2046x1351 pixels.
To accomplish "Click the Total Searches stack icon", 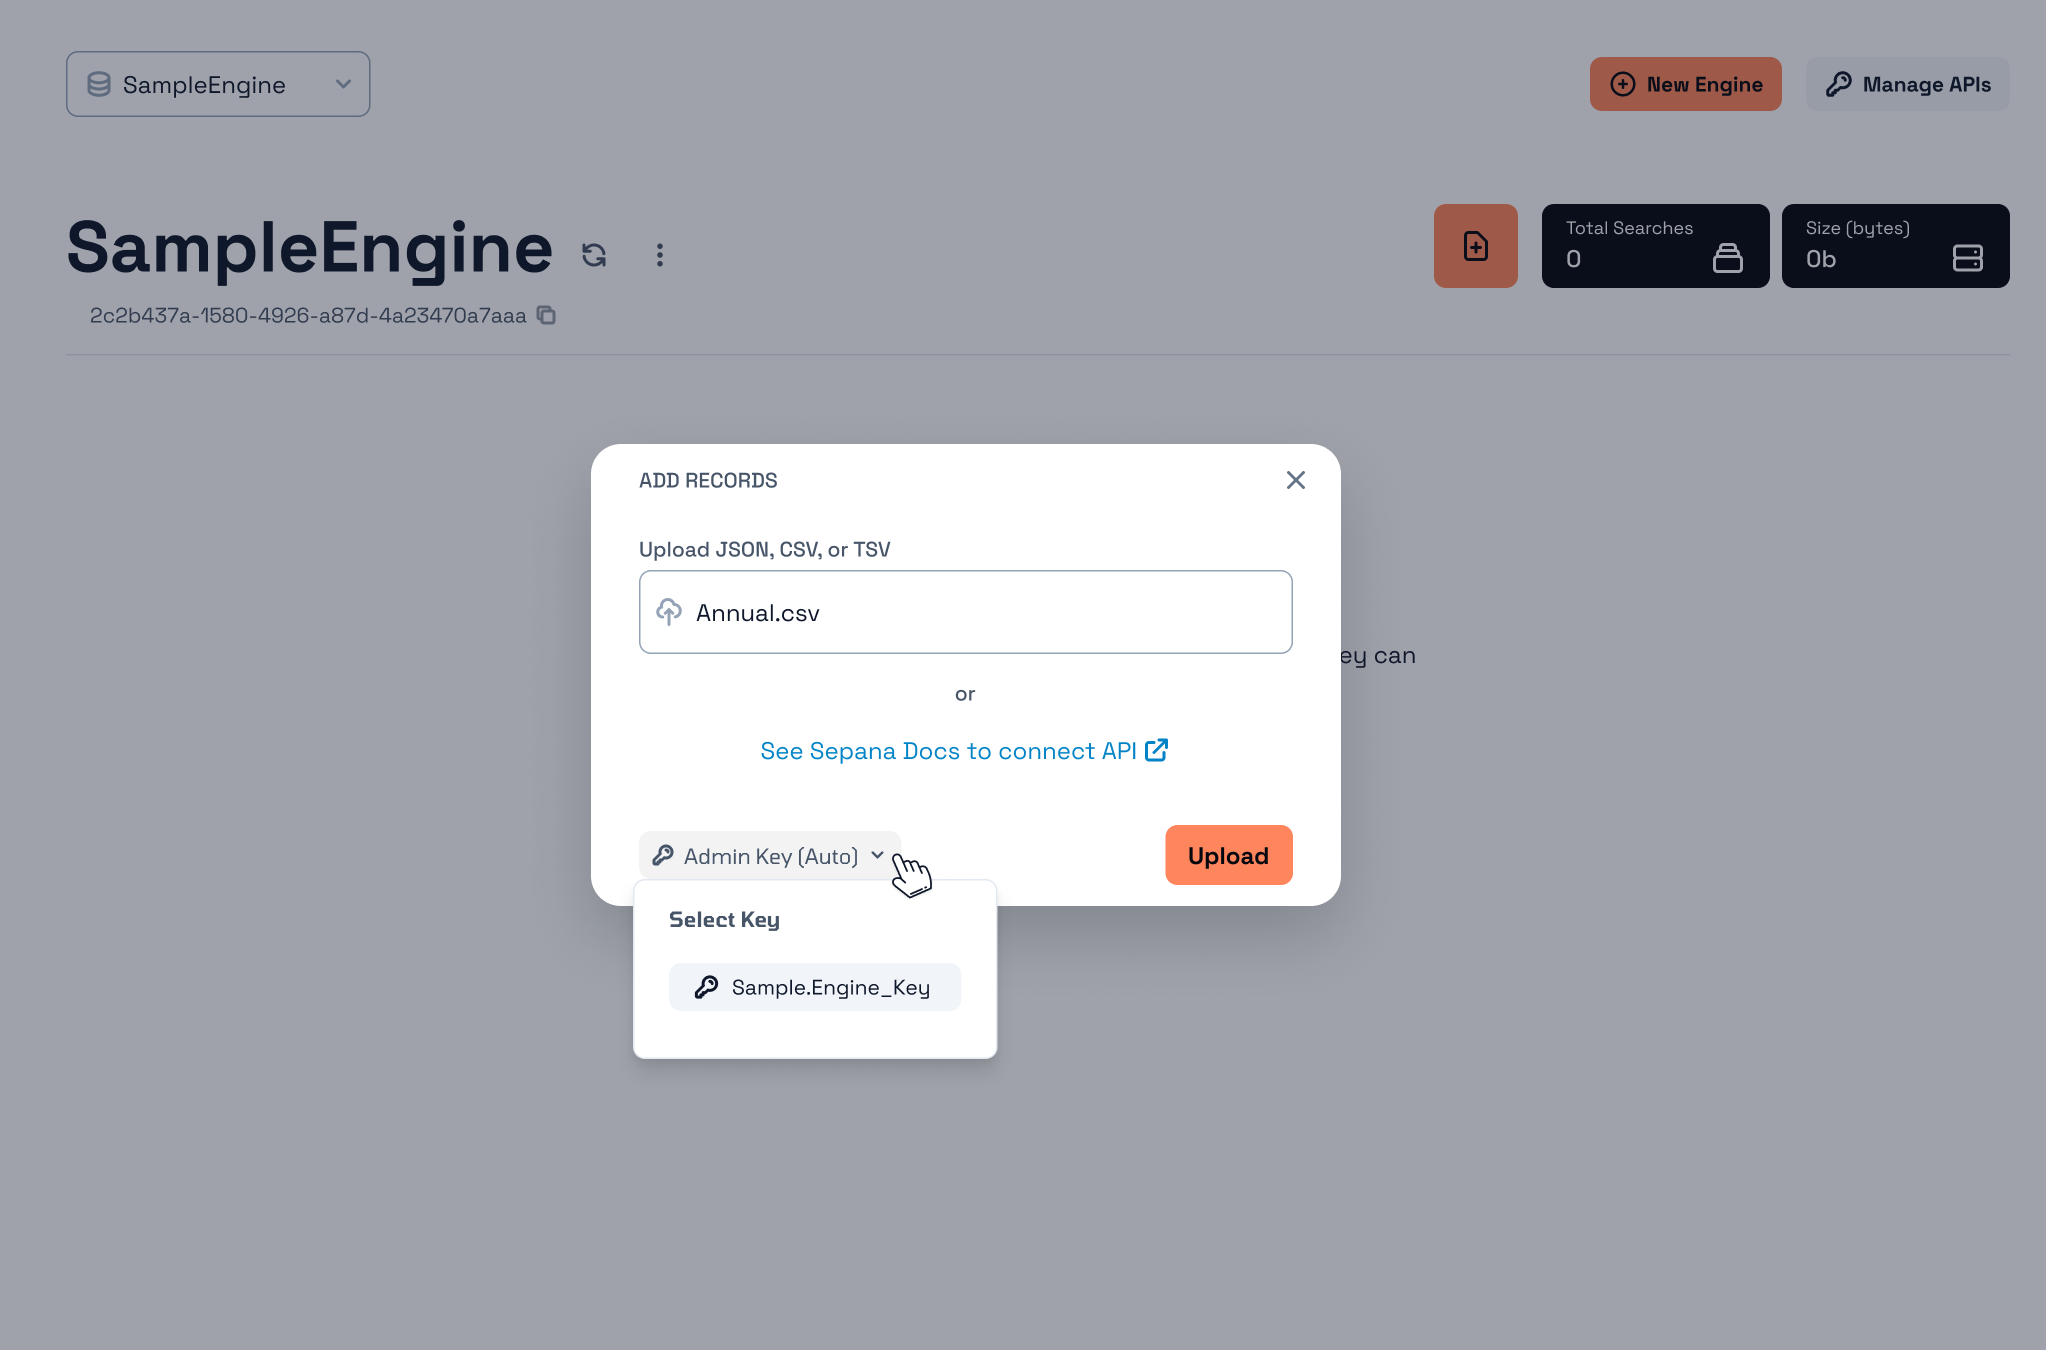I will pyautogui.click(x=1727, y=258).
